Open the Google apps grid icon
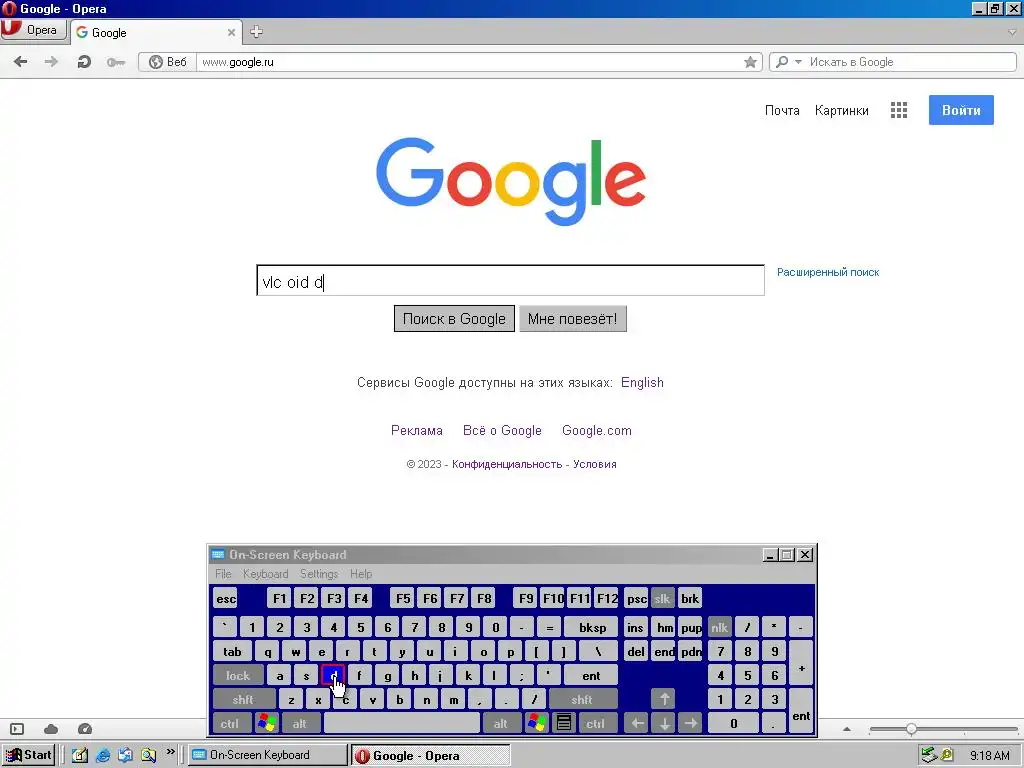 [x=899, y=110]
